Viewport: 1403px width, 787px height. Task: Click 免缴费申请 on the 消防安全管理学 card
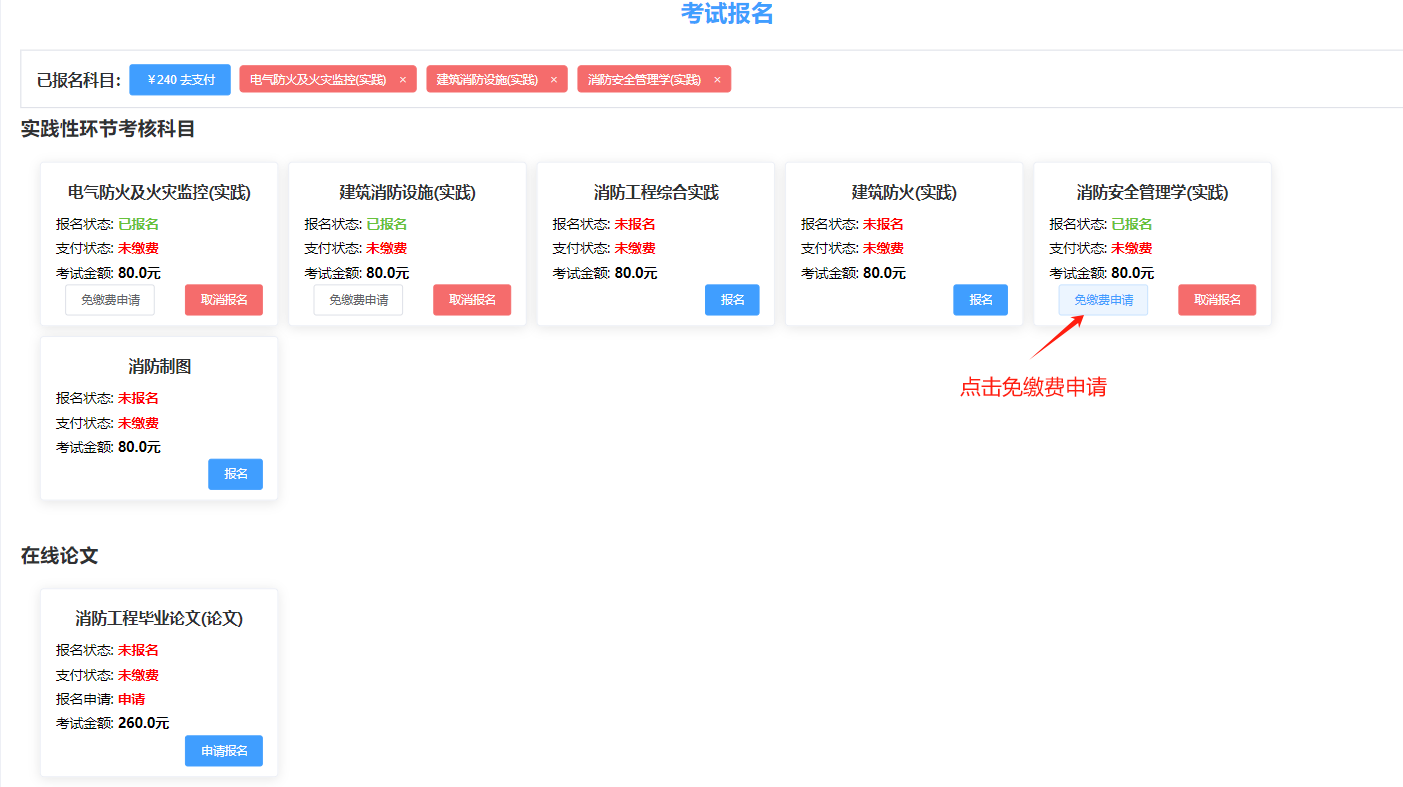pos(1103,300)
